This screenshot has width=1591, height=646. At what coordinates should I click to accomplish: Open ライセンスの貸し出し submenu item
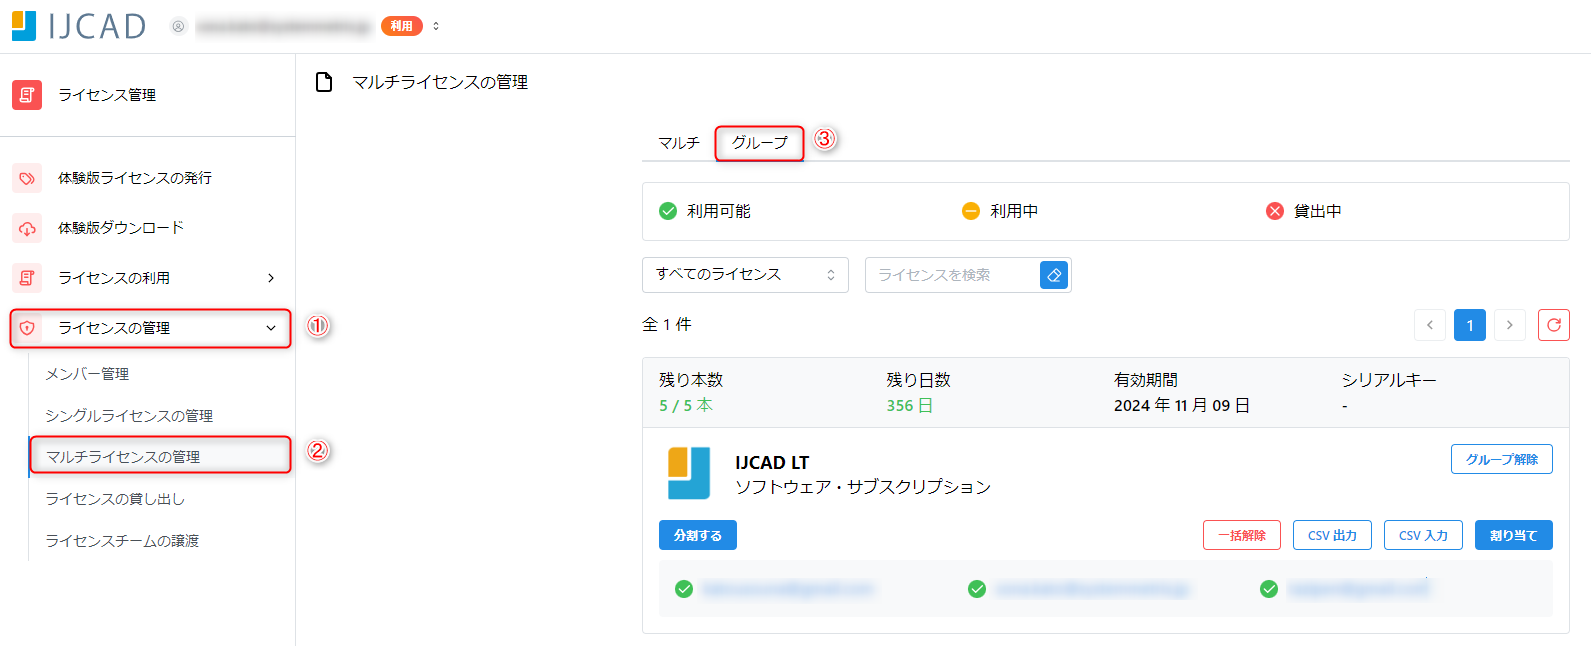(x=115, y=499)
